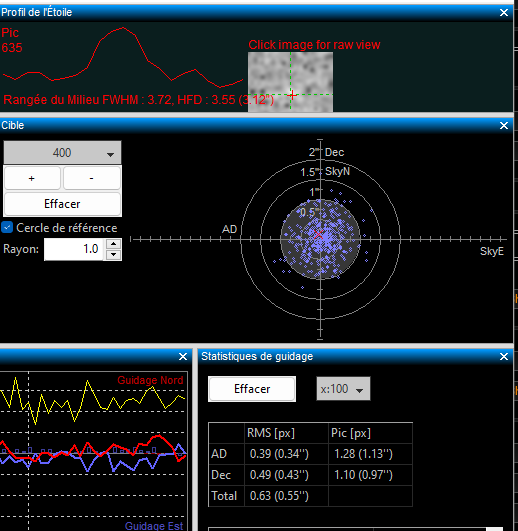Screen dimensions: 518x531
Task: Click the Guidage Nord label
Action: pos(150,380)
